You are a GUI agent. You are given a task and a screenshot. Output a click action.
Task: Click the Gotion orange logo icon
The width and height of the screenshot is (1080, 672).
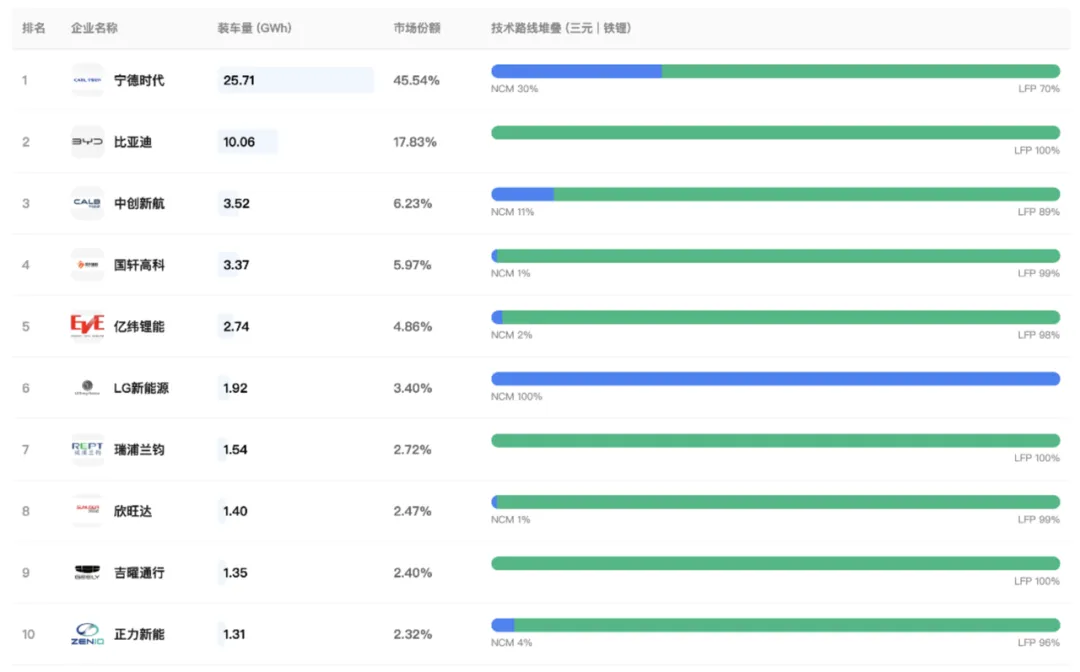tap(87, 265)
